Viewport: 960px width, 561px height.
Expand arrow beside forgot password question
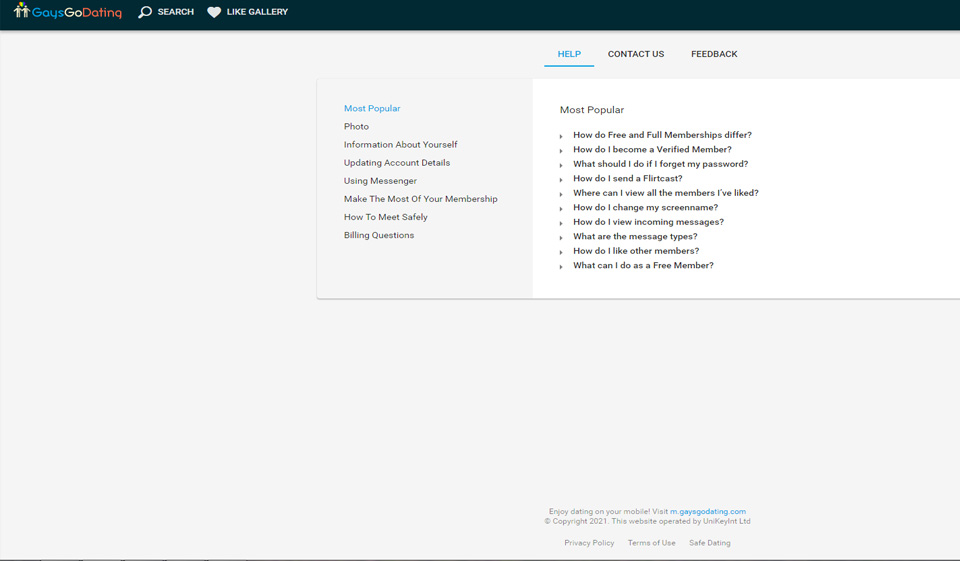tap(562, 165)
